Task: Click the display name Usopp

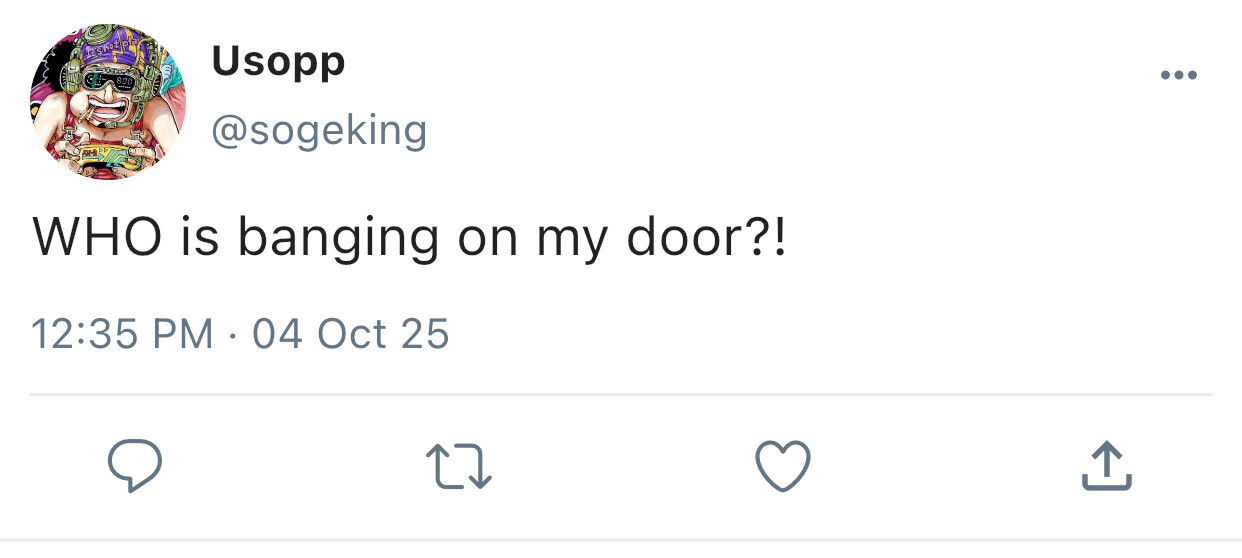Action: pos(278,62)
